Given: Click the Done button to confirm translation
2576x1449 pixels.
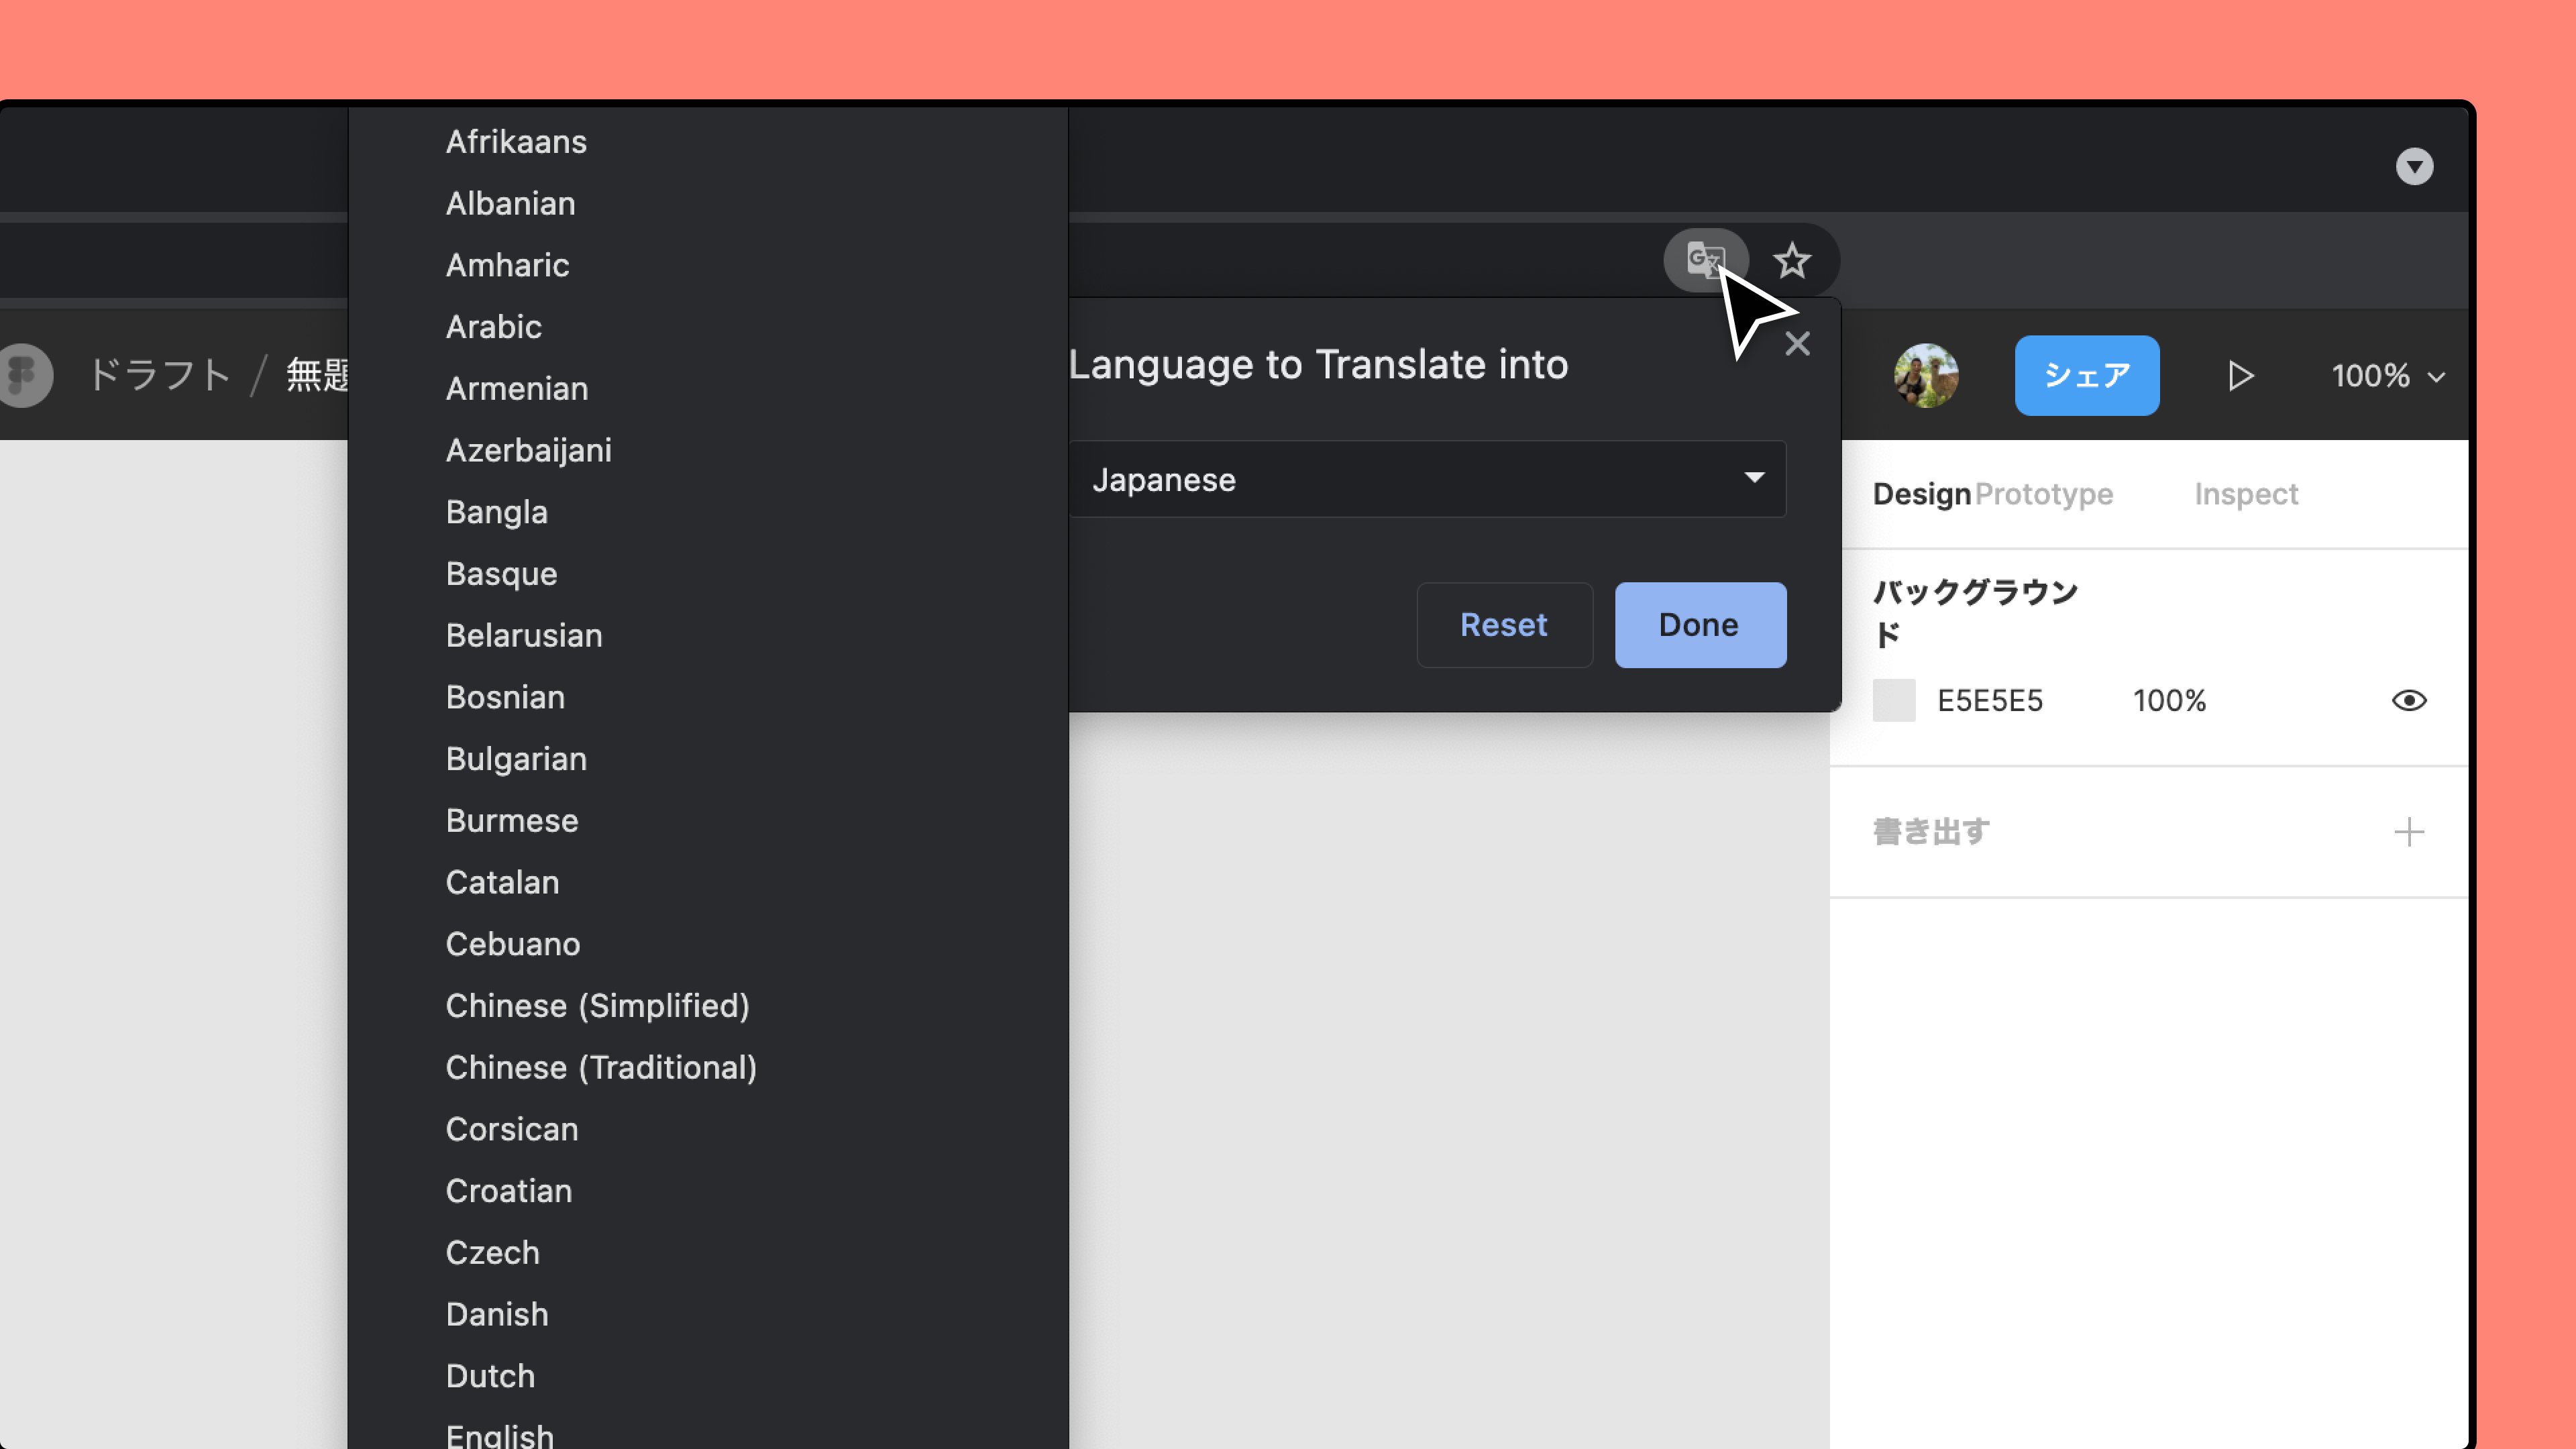Looking at the screenshot, I should coord(1697,623).
